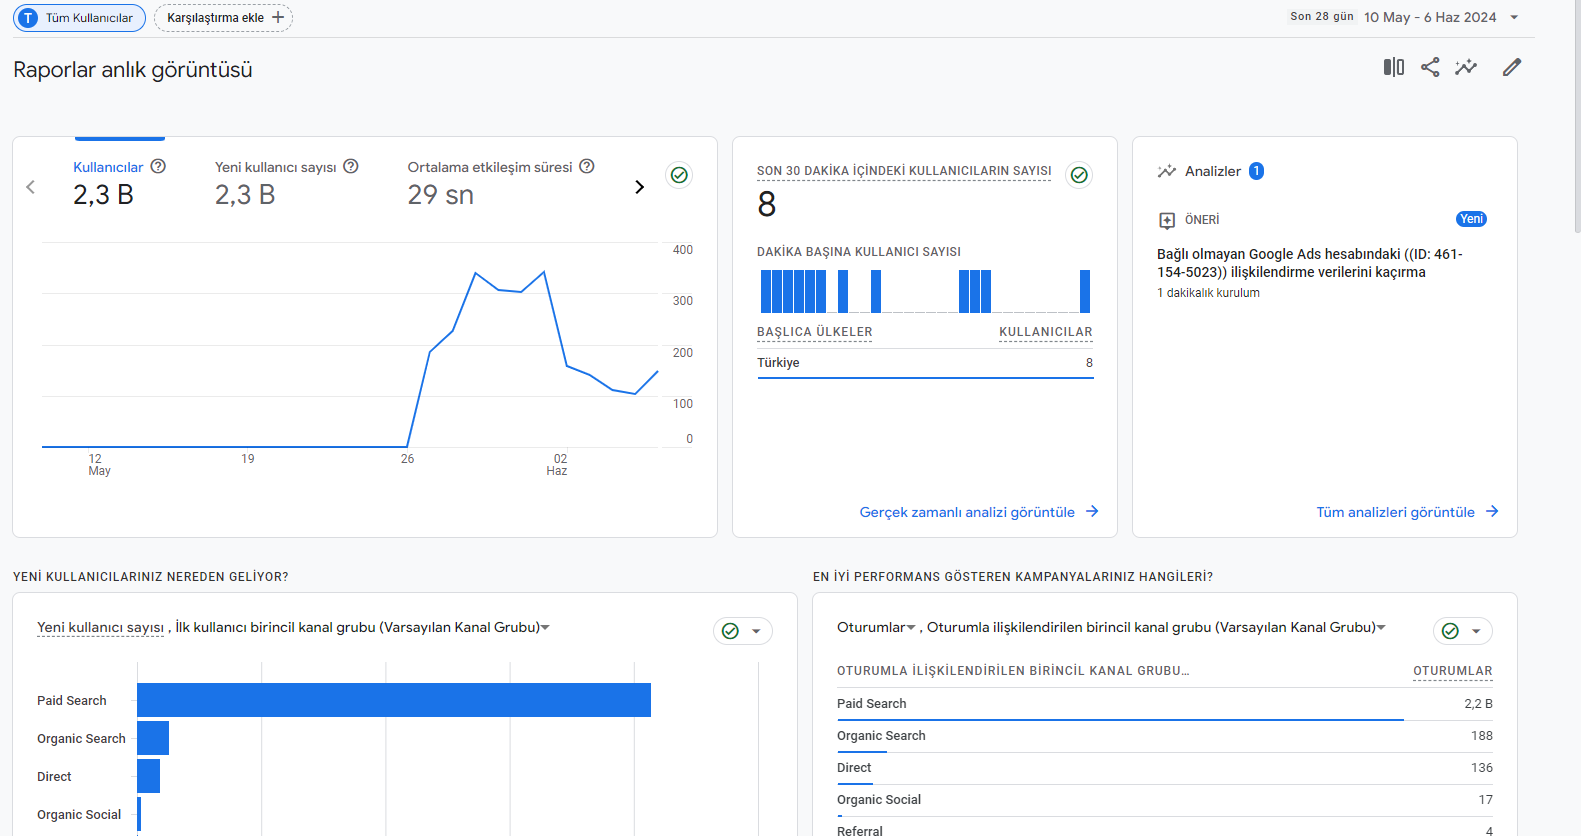The height and width of the screenshot is (836, 1581).
Task: Go to previous metrics with left chevron
Action: 31,187
